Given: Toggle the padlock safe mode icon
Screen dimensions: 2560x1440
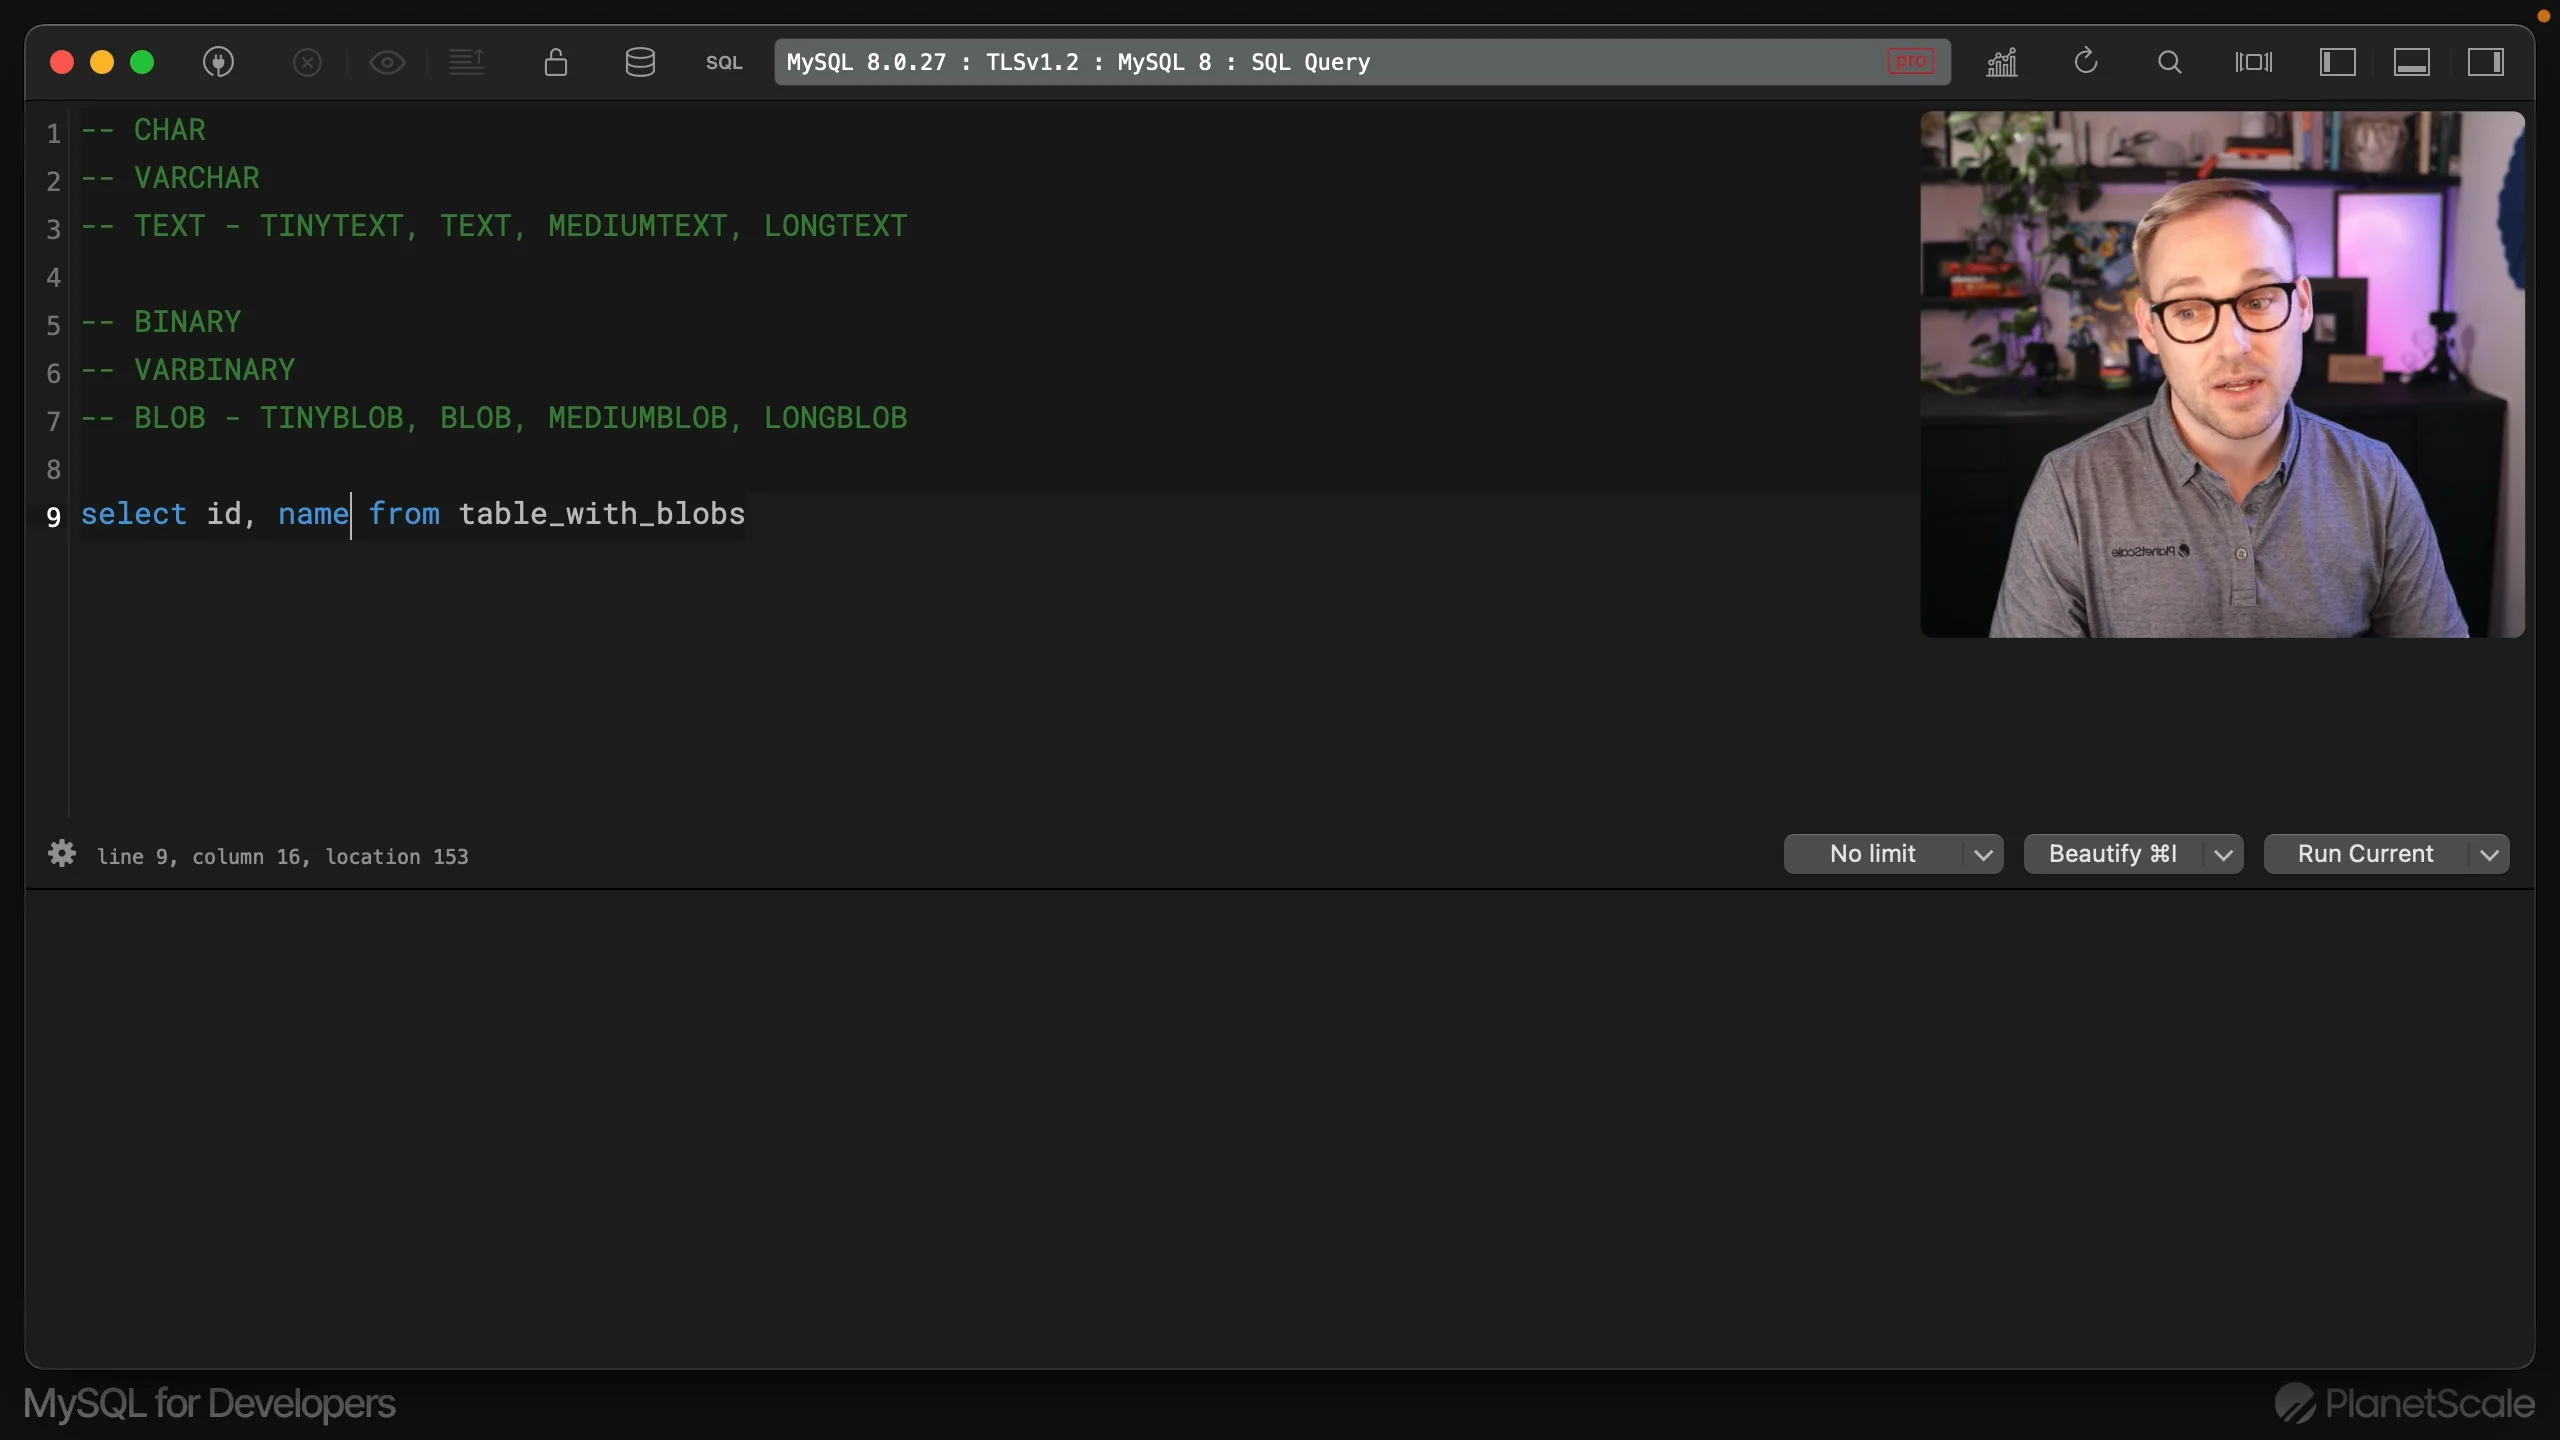Looking at the screenshot, I should (556, 62).
